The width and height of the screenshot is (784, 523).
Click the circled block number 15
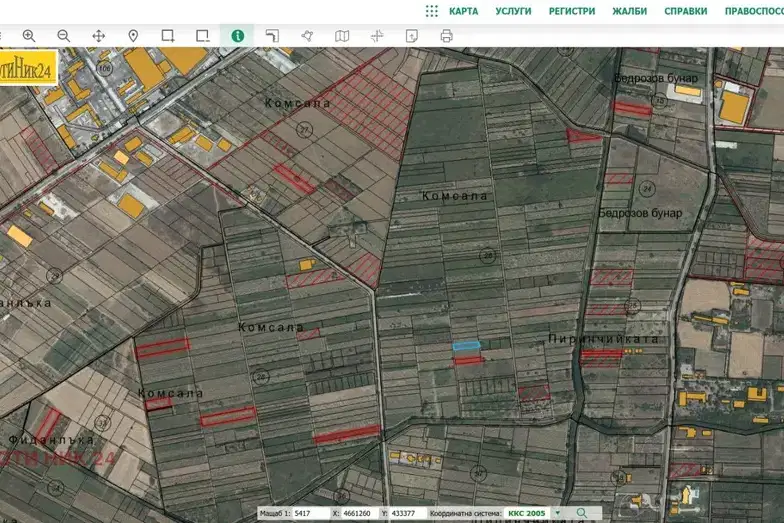(660, 100)
